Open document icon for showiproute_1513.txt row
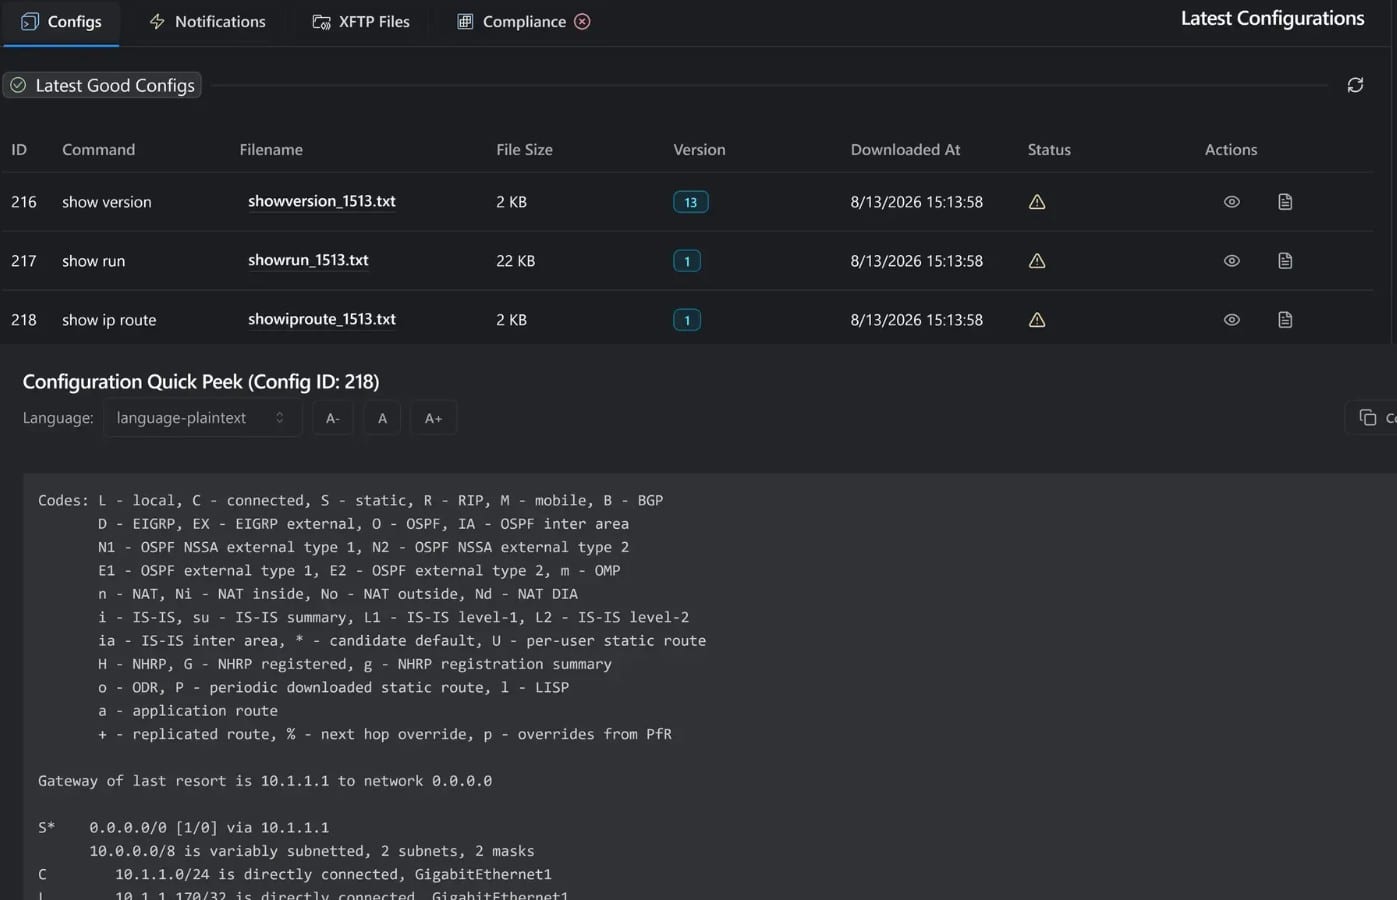The width and height of the screenshot is (1397, 900). coord(1285,320)
